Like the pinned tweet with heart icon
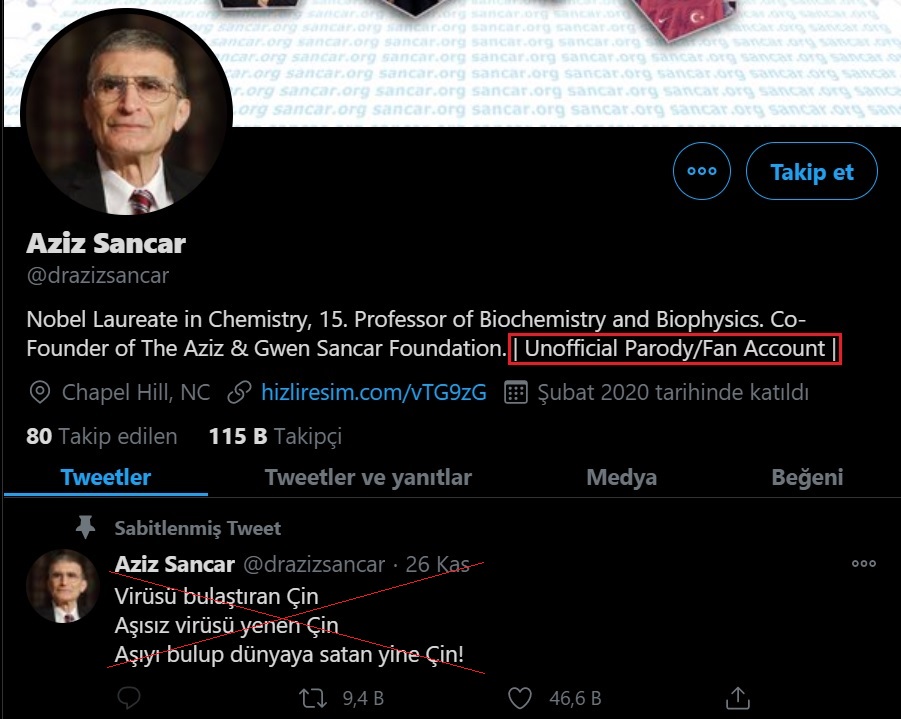901x719 pixels. click(x=521, y=697)
